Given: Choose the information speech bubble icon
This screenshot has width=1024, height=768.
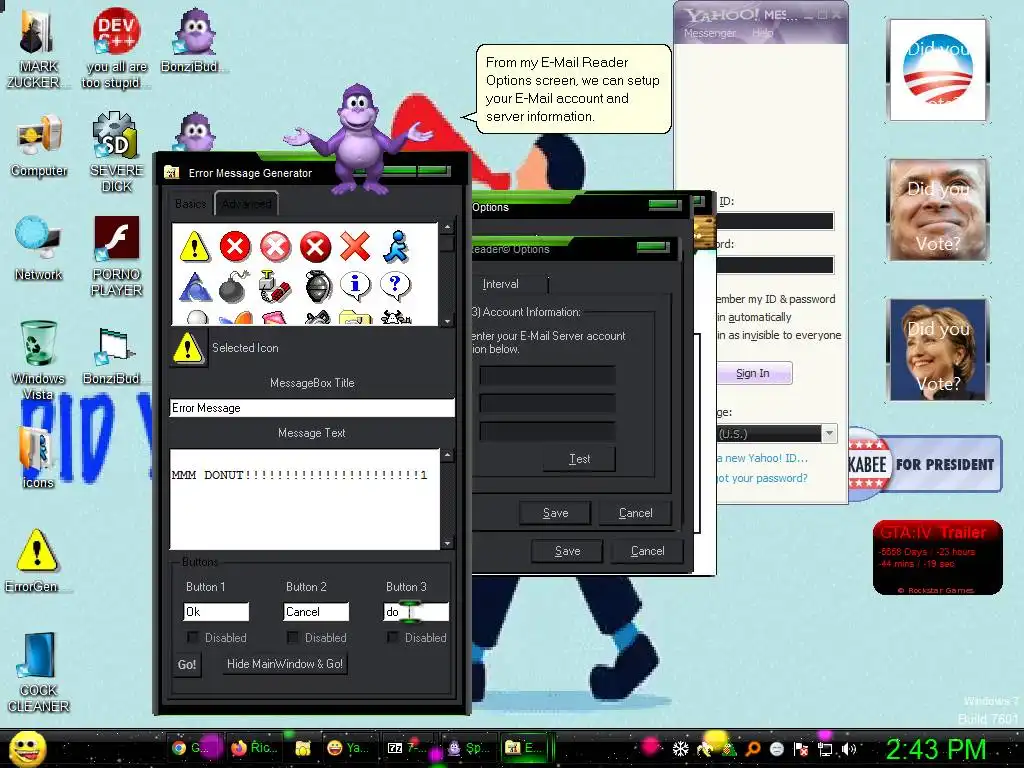Looking at the screenshot, I should coord(355,285).
